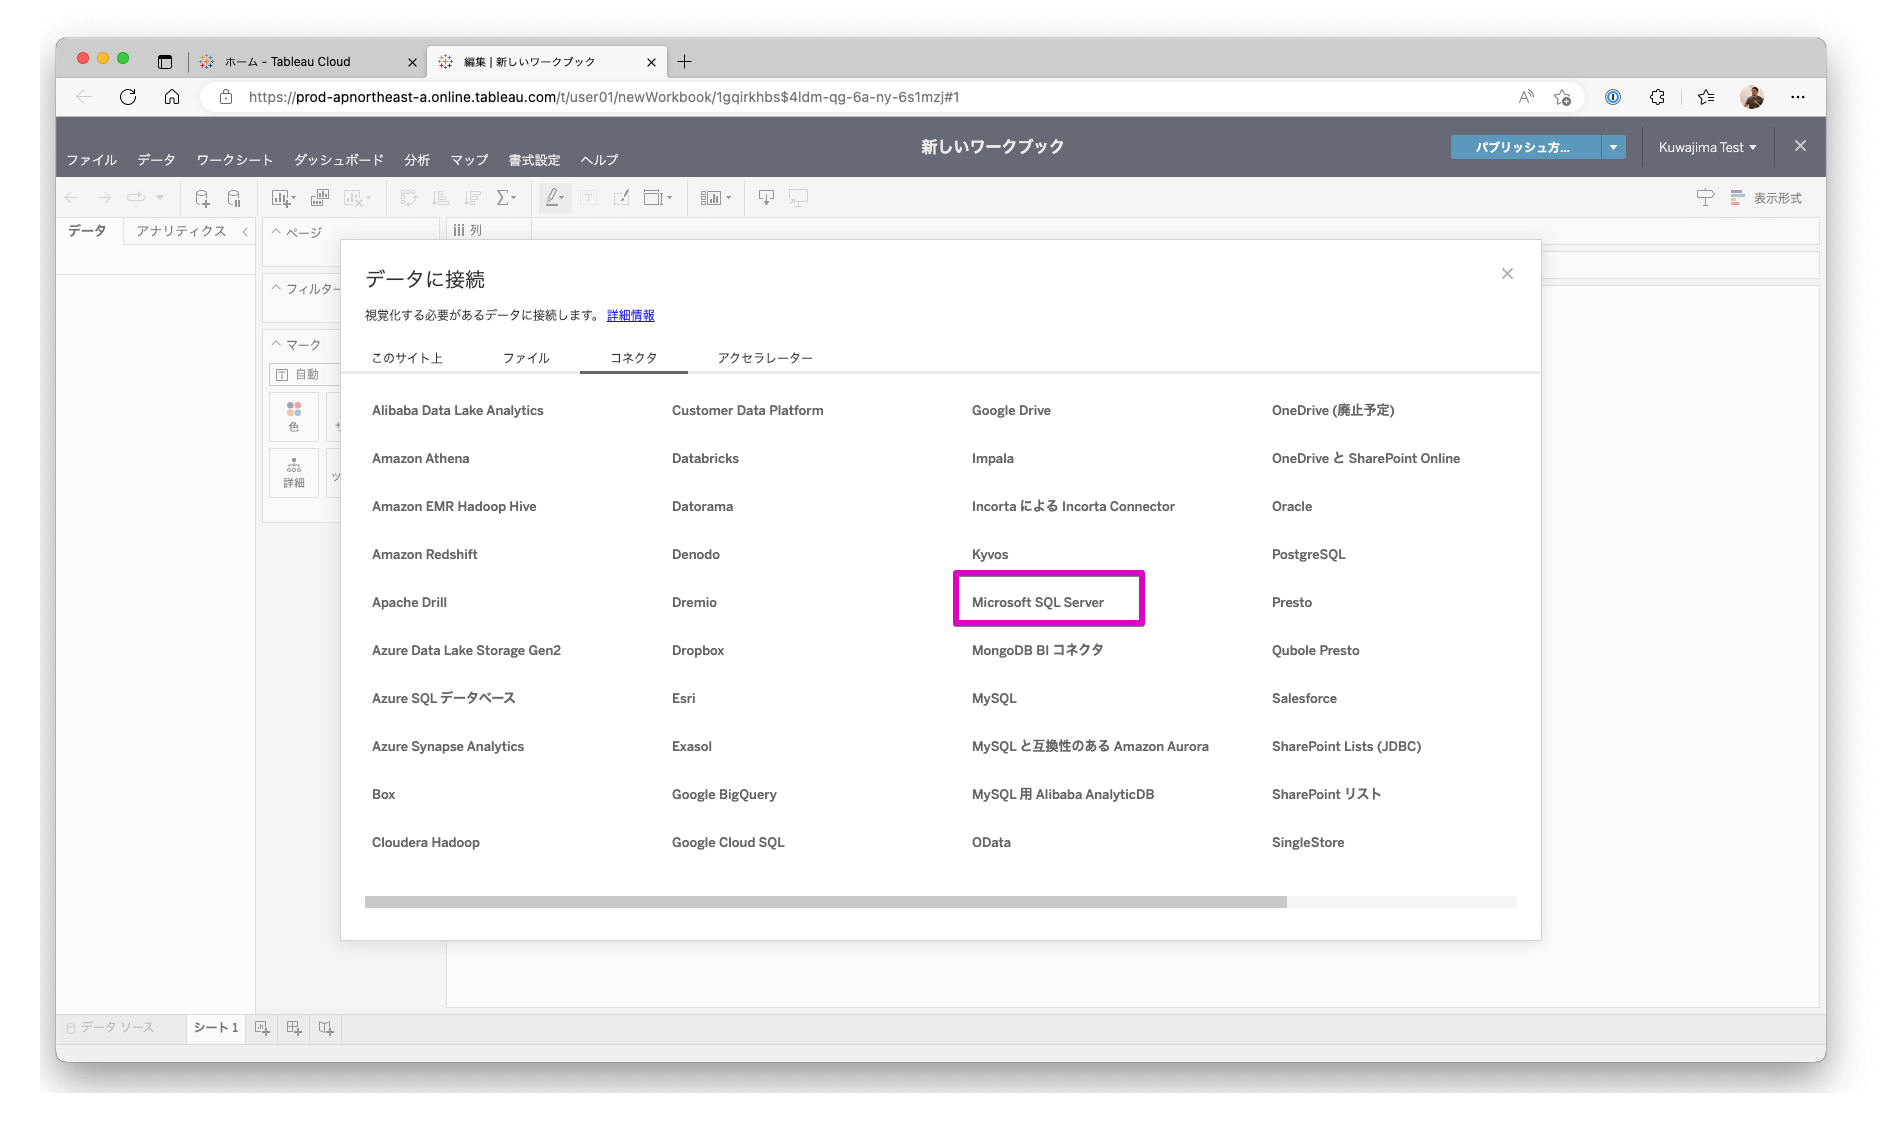Select the Salesforce connector
Viewport: 1882px width, 1136px height.
pyautogui.click(x=1304, y=699)
